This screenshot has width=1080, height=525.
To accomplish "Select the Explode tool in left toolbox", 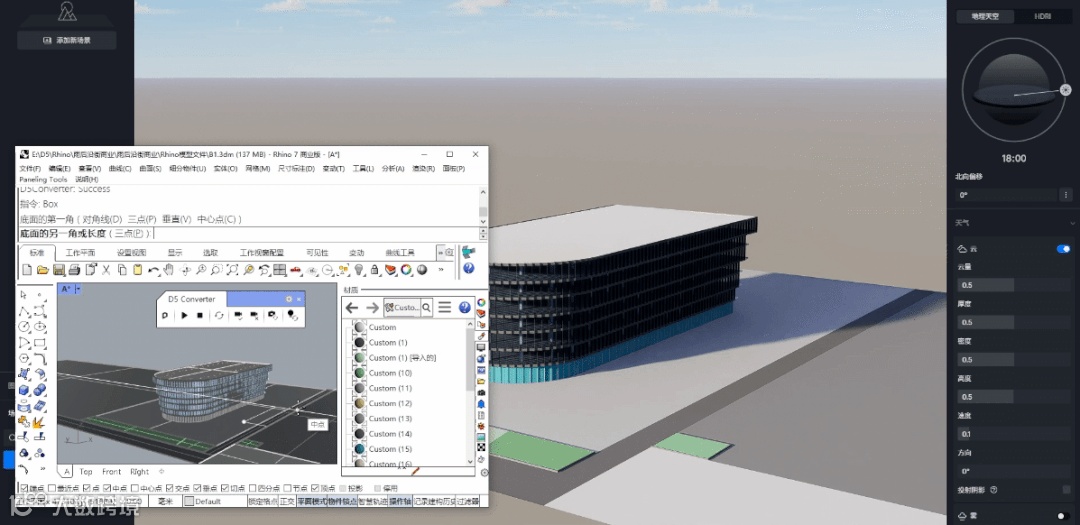I will coord(40,421).
